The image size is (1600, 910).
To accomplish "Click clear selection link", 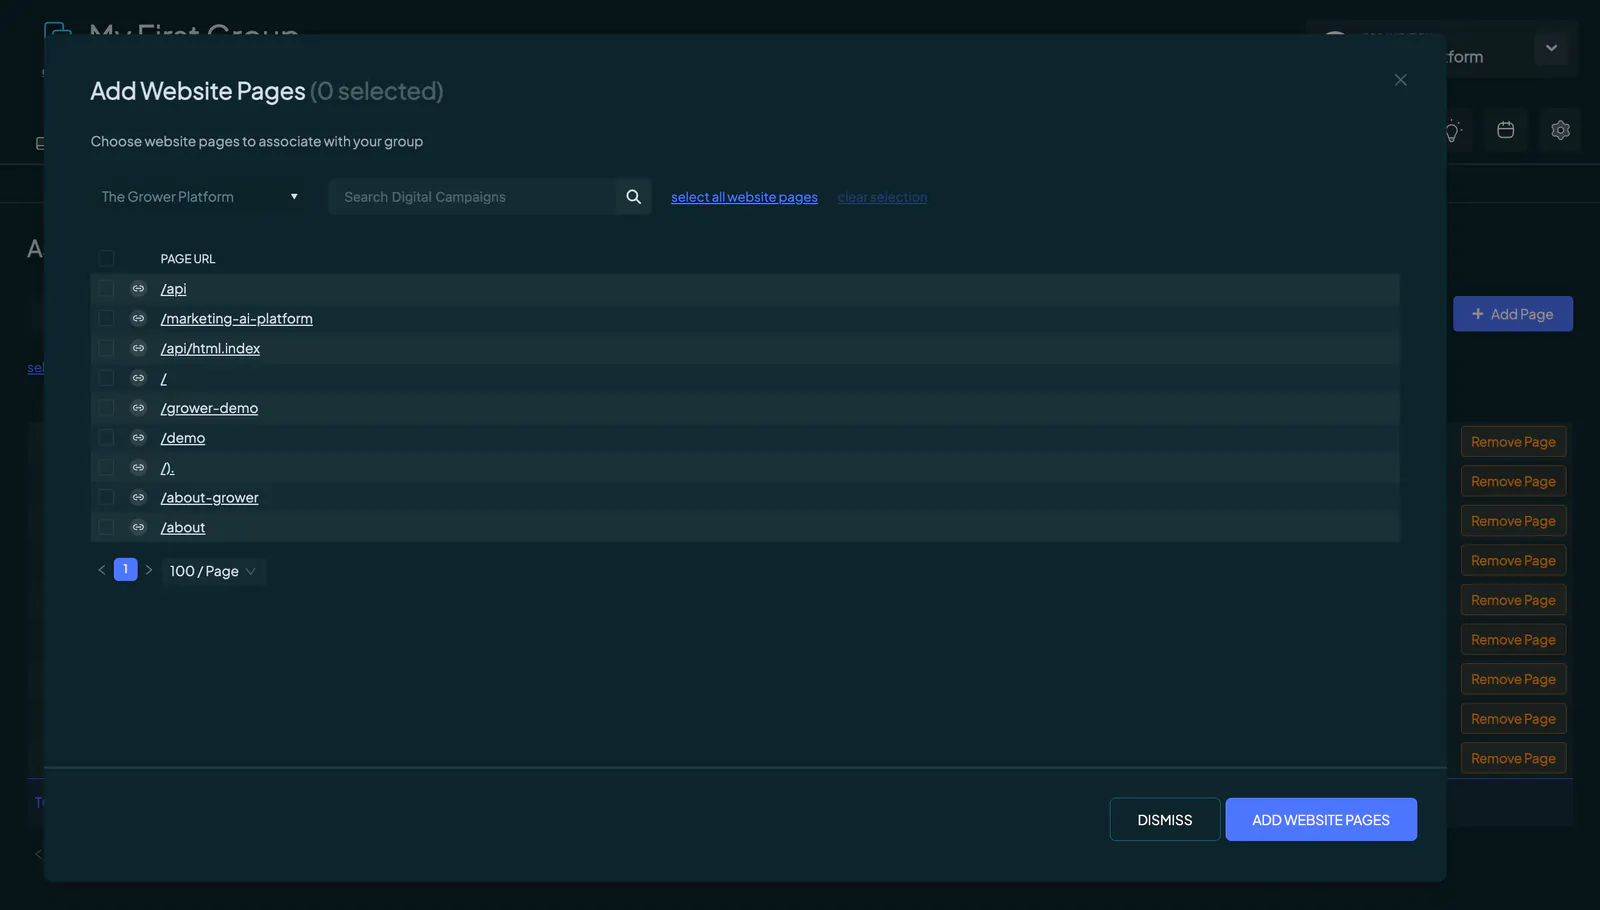I will 882,197.
